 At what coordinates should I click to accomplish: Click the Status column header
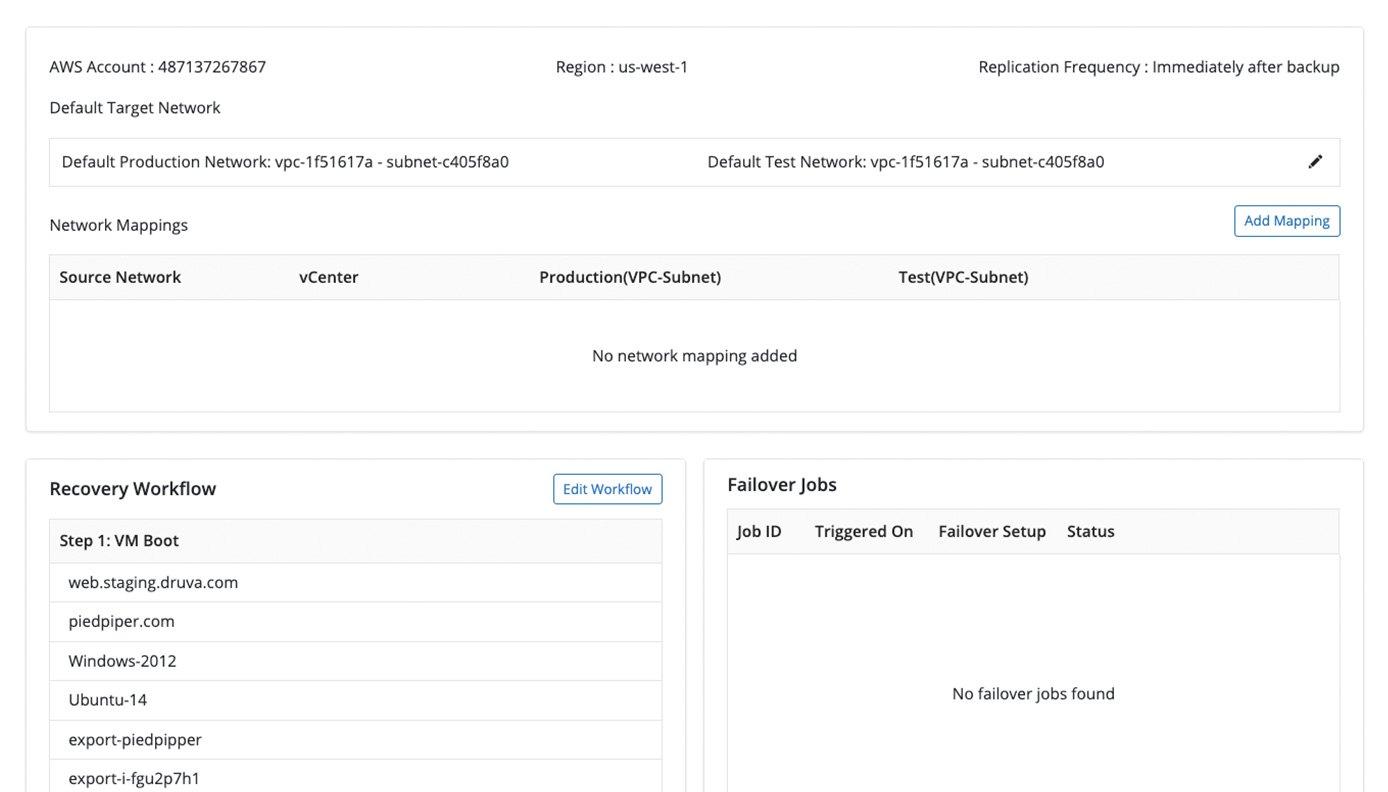tap(1090, 532)
